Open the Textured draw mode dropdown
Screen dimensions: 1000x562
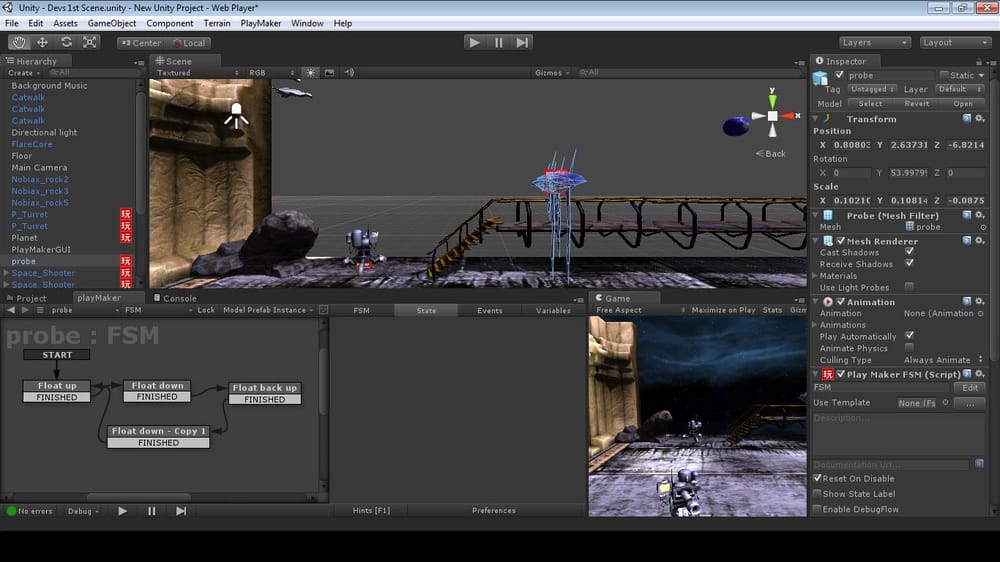(197, 73)
